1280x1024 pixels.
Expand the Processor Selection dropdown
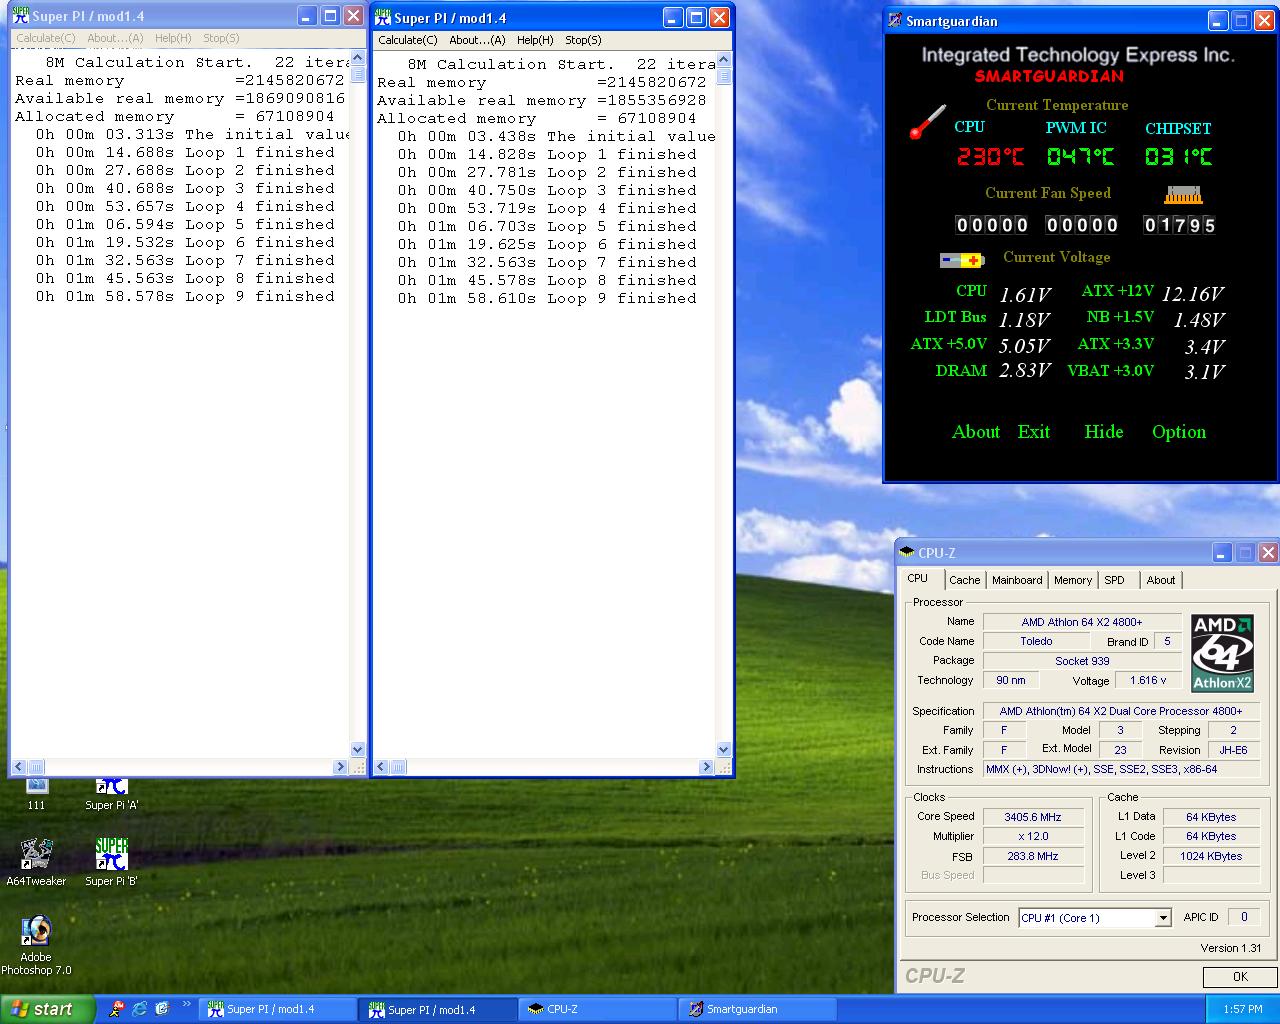click(x=1162, y=918)
